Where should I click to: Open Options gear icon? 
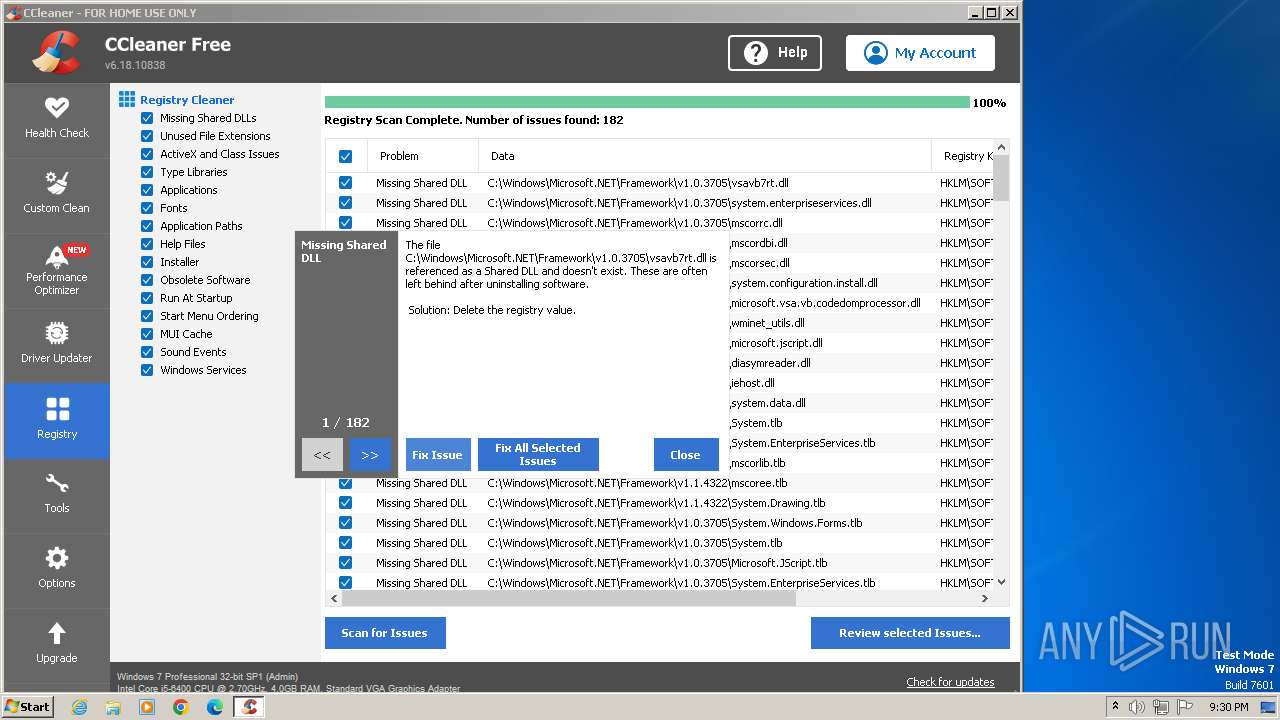[x=57, y=558]
